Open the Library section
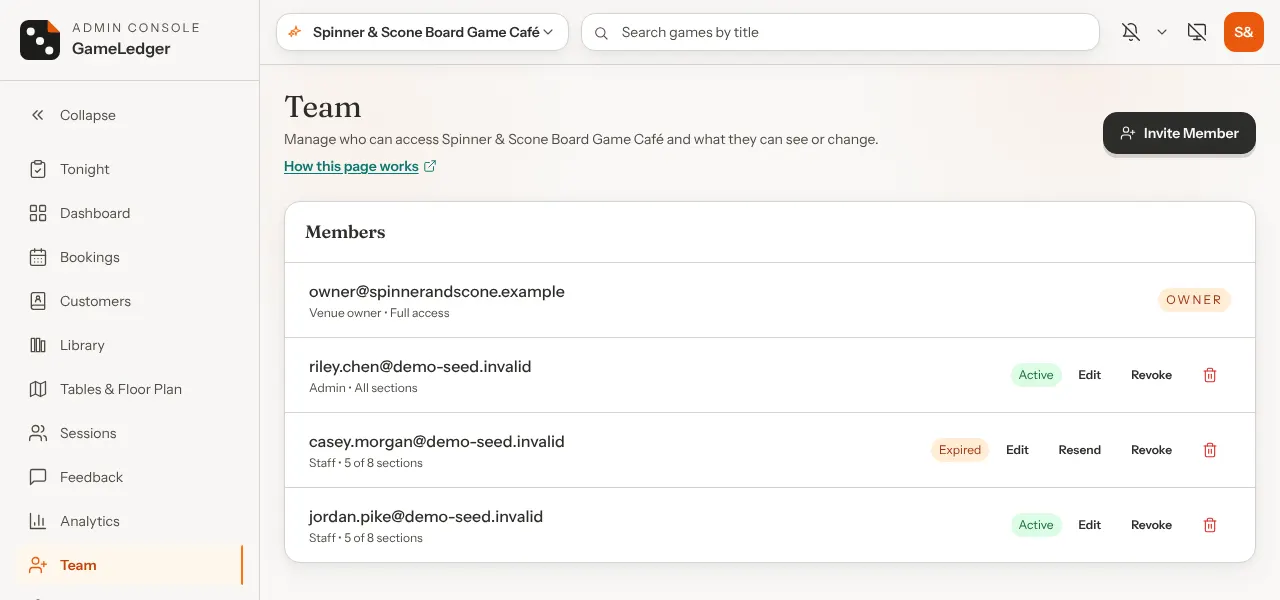 coord(130,345)
